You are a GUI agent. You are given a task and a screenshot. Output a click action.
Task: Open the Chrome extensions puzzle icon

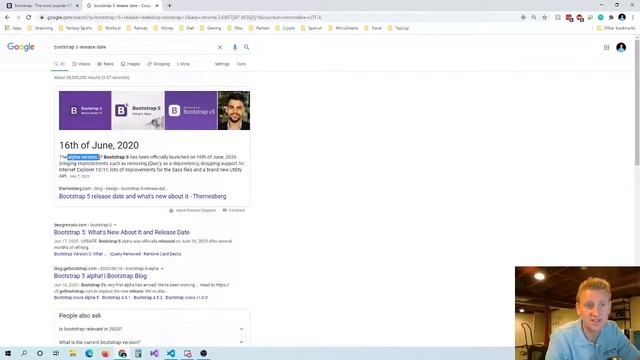[x=611, y=18]
